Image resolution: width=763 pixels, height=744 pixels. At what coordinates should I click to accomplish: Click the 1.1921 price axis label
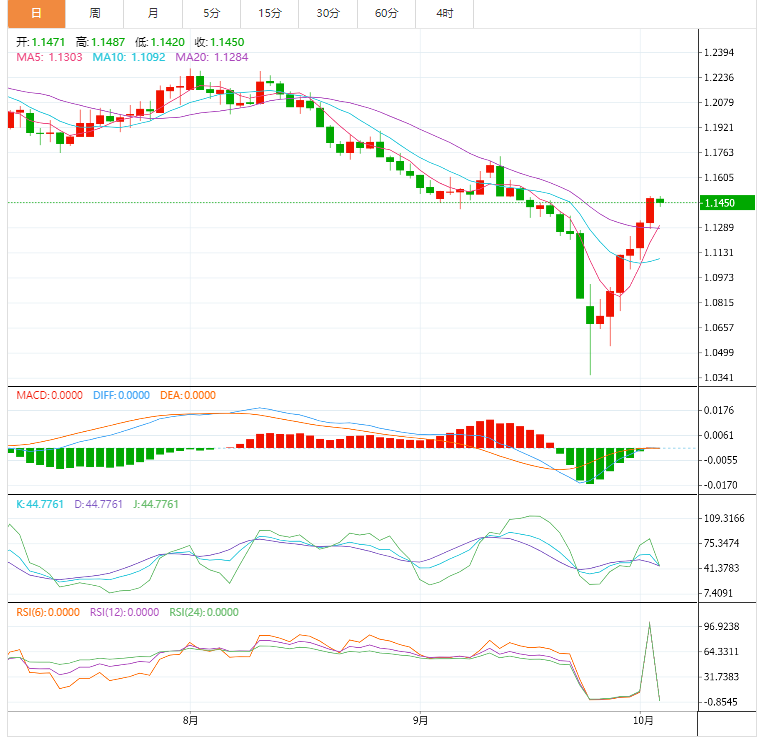tap(719, 127)
